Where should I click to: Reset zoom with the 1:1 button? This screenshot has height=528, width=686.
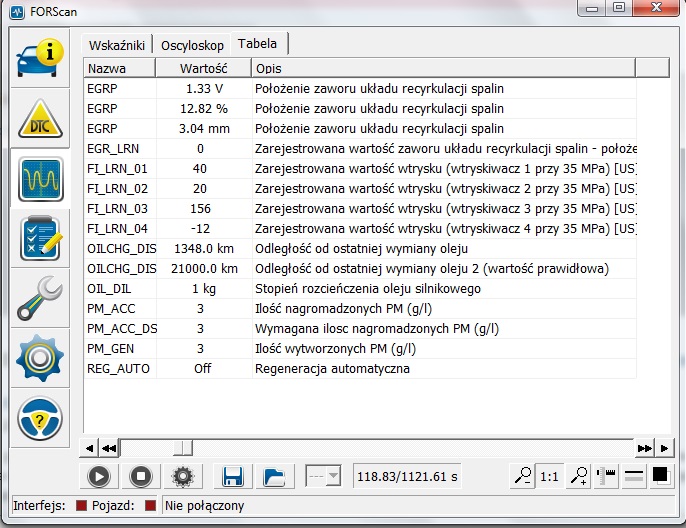[x=550, y=477]
